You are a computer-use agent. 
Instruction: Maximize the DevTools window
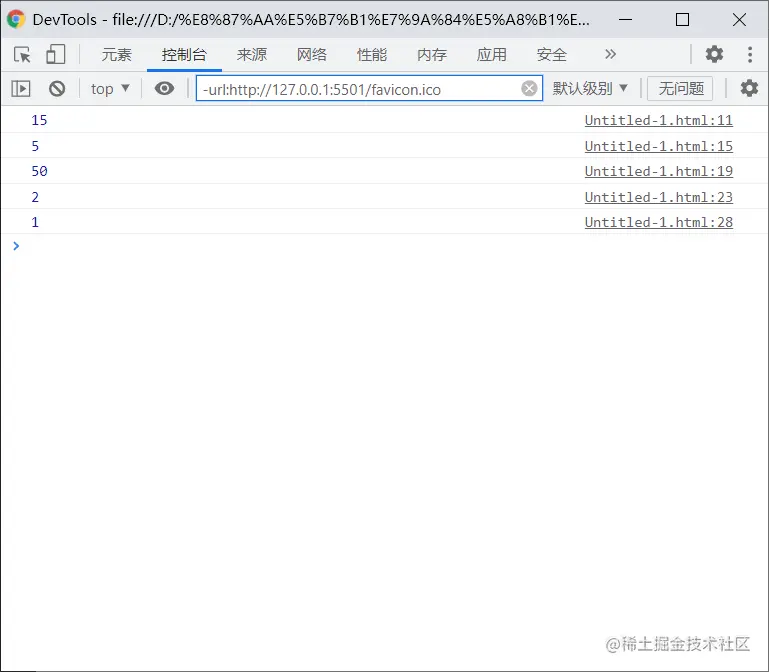click(682, 20)
